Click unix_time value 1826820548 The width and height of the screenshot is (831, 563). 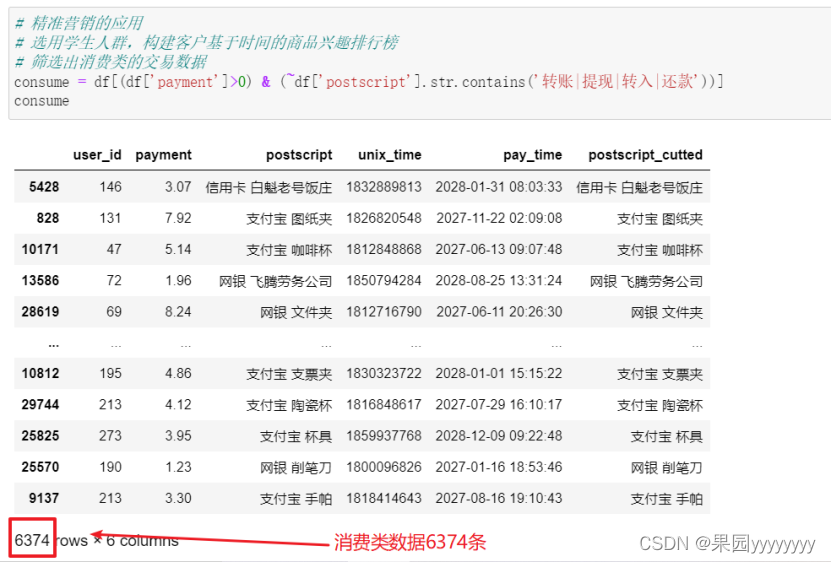pos(384,218)
